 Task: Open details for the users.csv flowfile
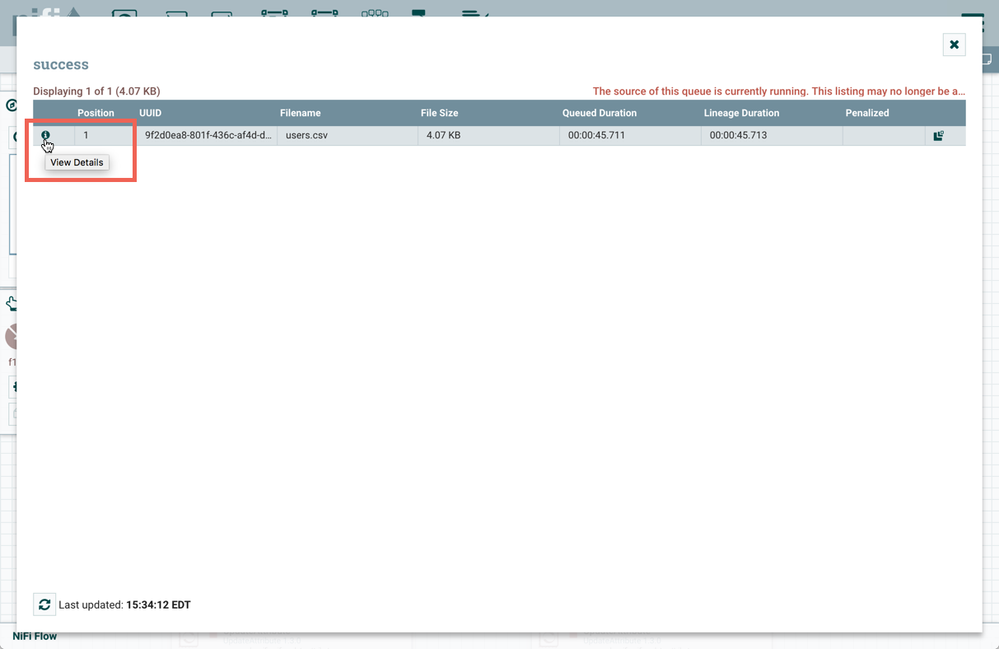(46, 135)
